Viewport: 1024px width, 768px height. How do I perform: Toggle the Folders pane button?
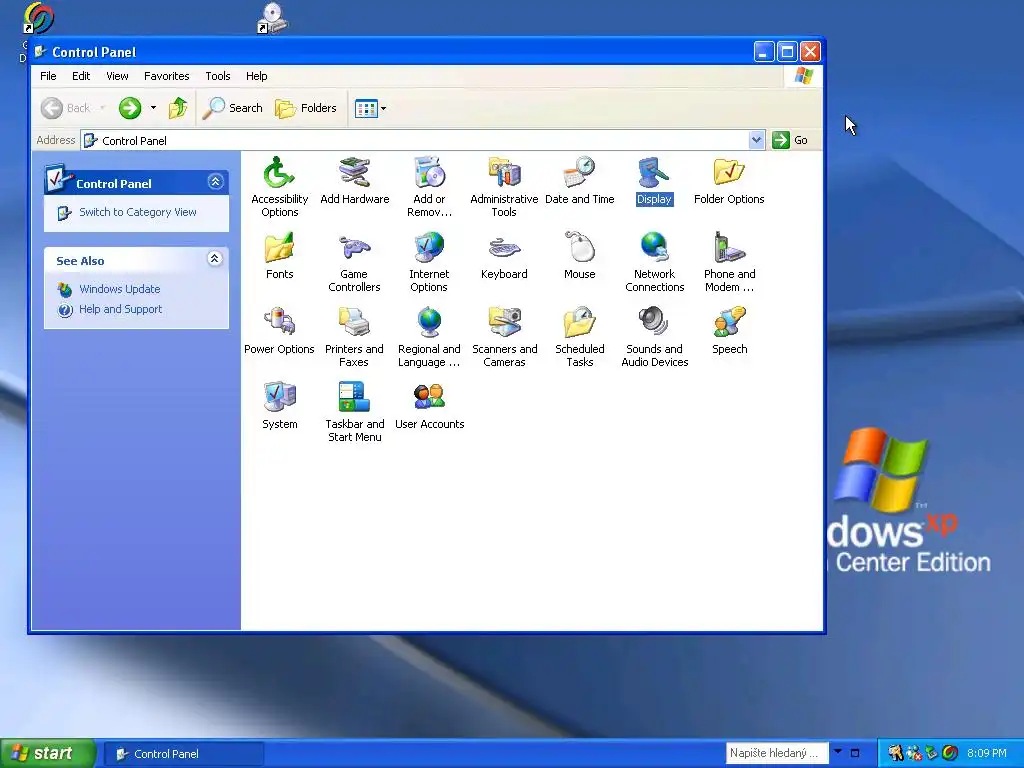(306, 108)
